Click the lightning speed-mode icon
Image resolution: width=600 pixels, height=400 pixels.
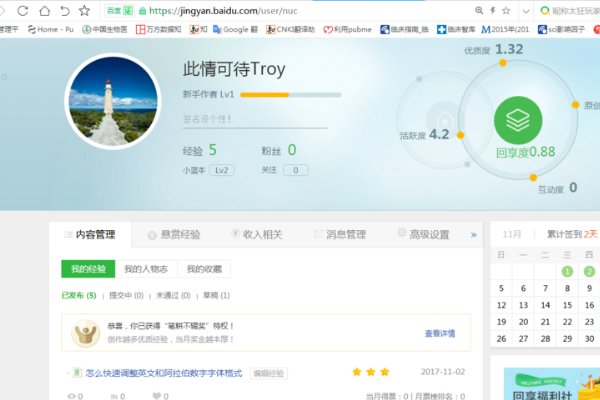(493, 11)
